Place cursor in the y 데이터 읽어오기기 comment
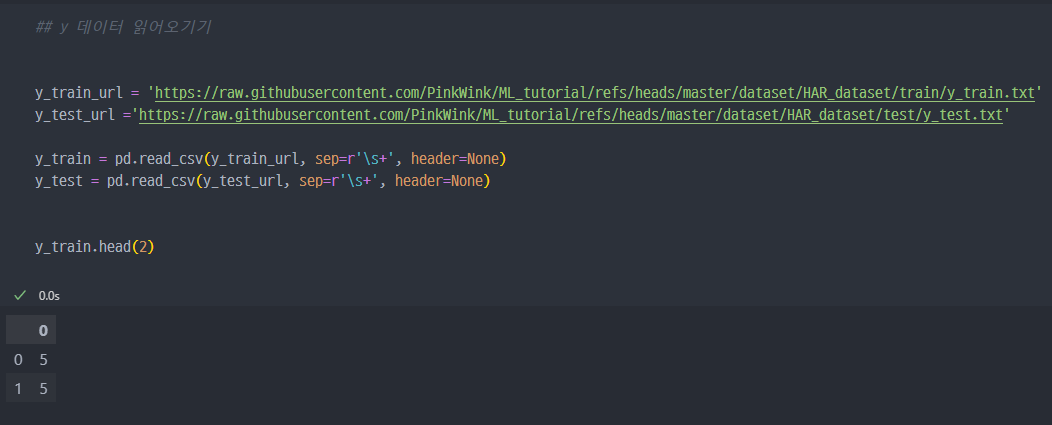This screenshot has width=1052, height=425. point(123,28)
